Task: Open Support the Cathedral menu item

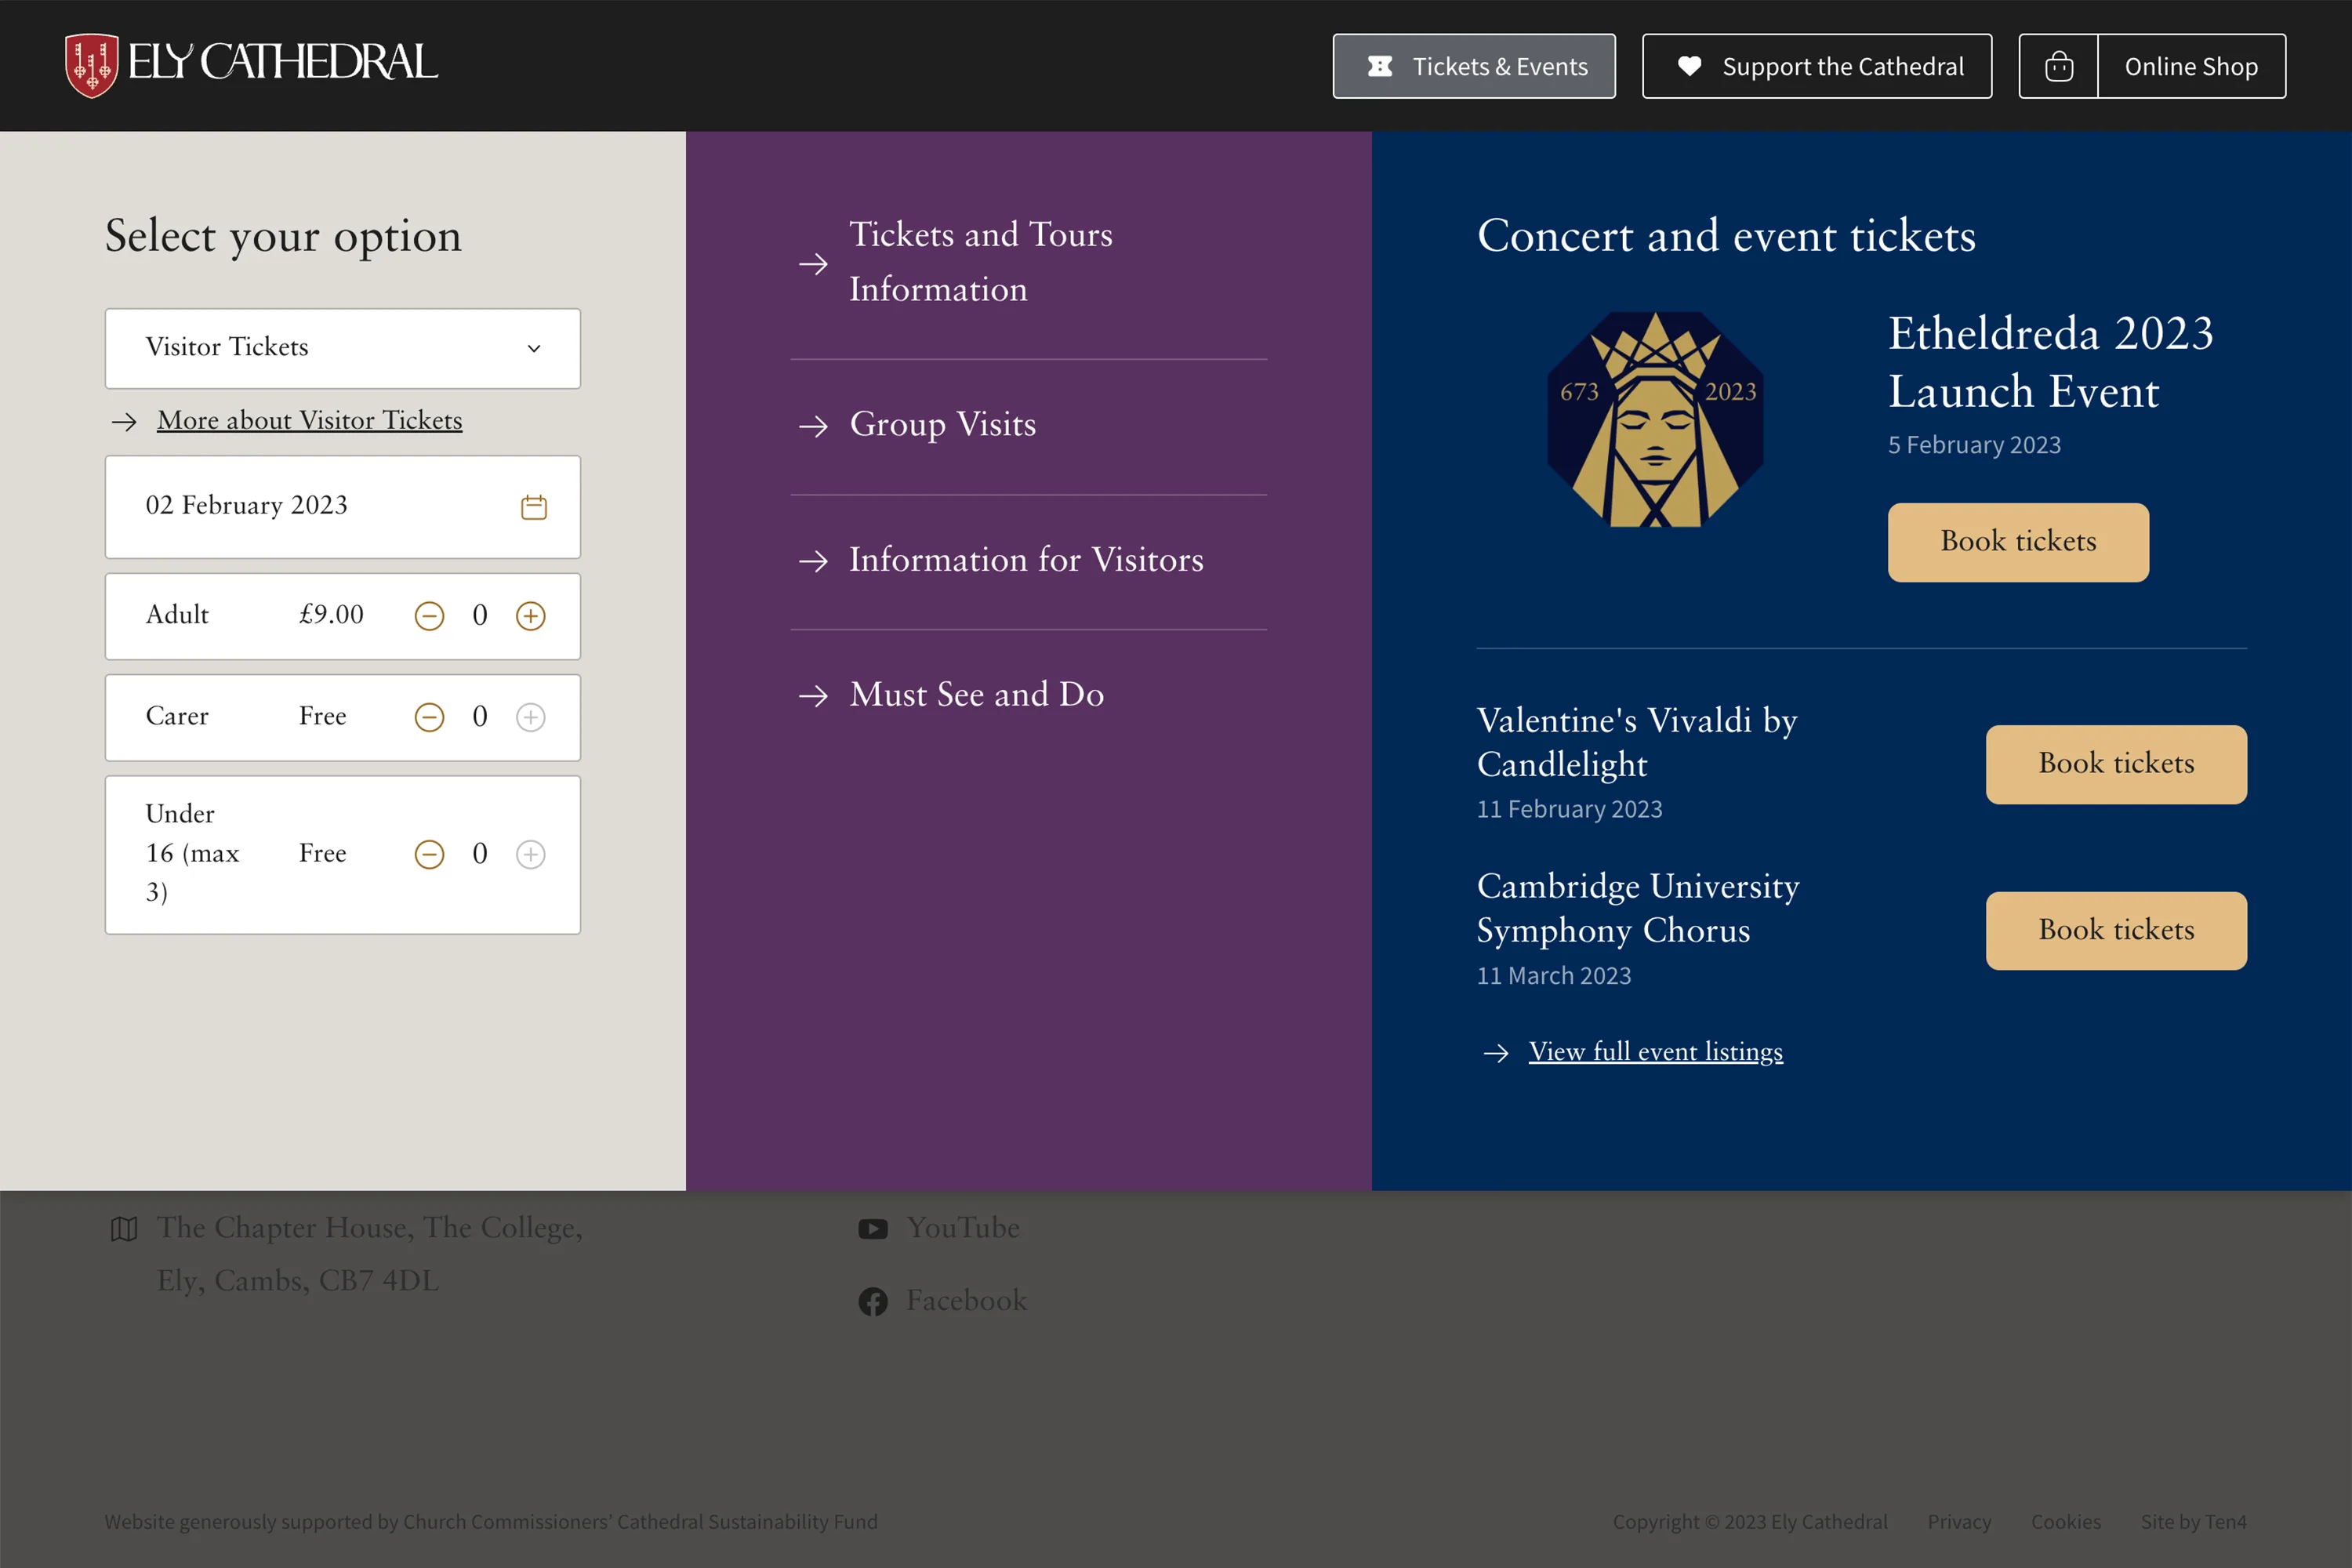Action: [1816, 66]
